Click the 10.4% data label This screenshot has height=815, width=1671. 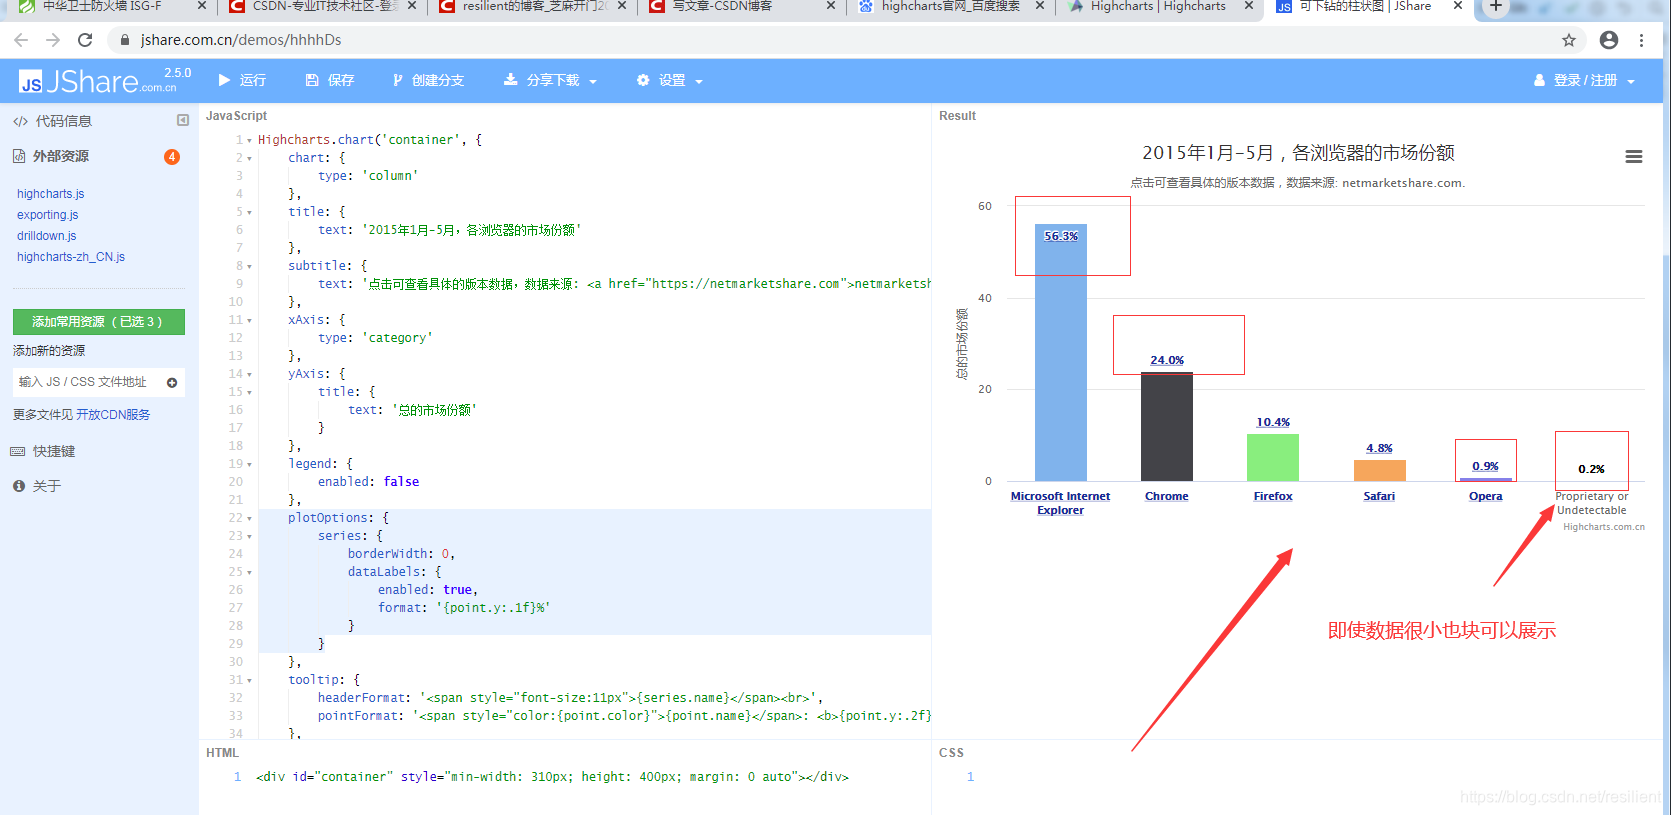tap(1273, 422)
